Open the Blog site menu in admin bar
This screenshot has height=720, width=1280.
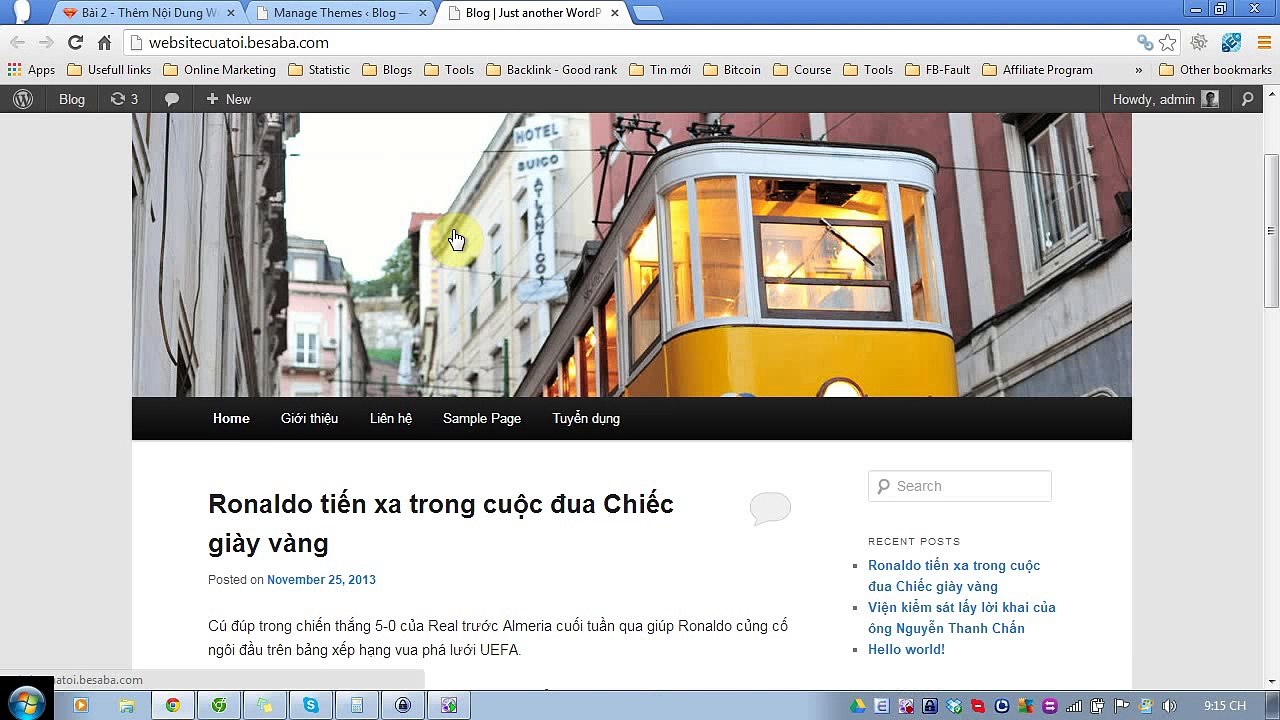click(72, 99)
